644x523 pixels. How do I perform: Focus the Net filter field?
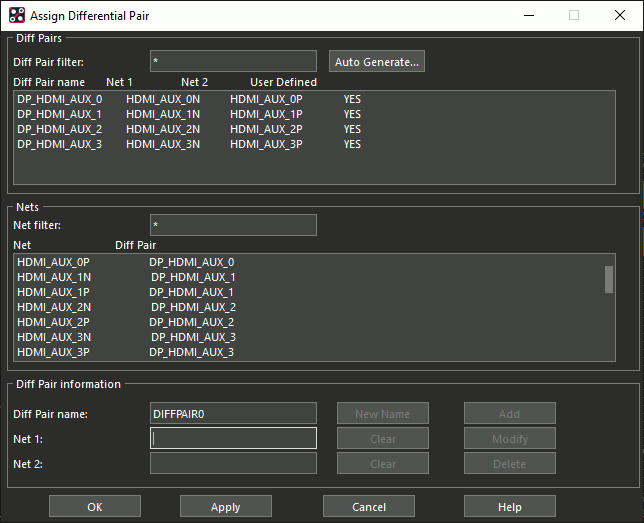233,225
